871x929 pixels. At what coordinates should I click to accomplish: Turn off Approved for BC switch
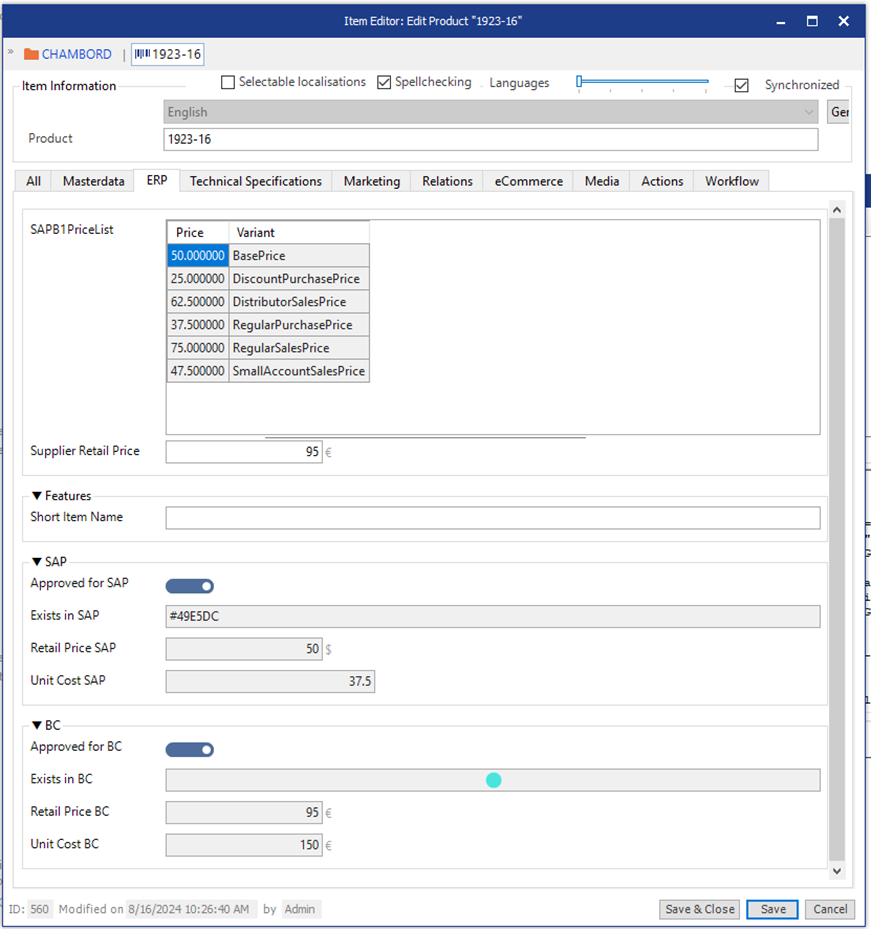pyautogui.click(x=190, y=749)
